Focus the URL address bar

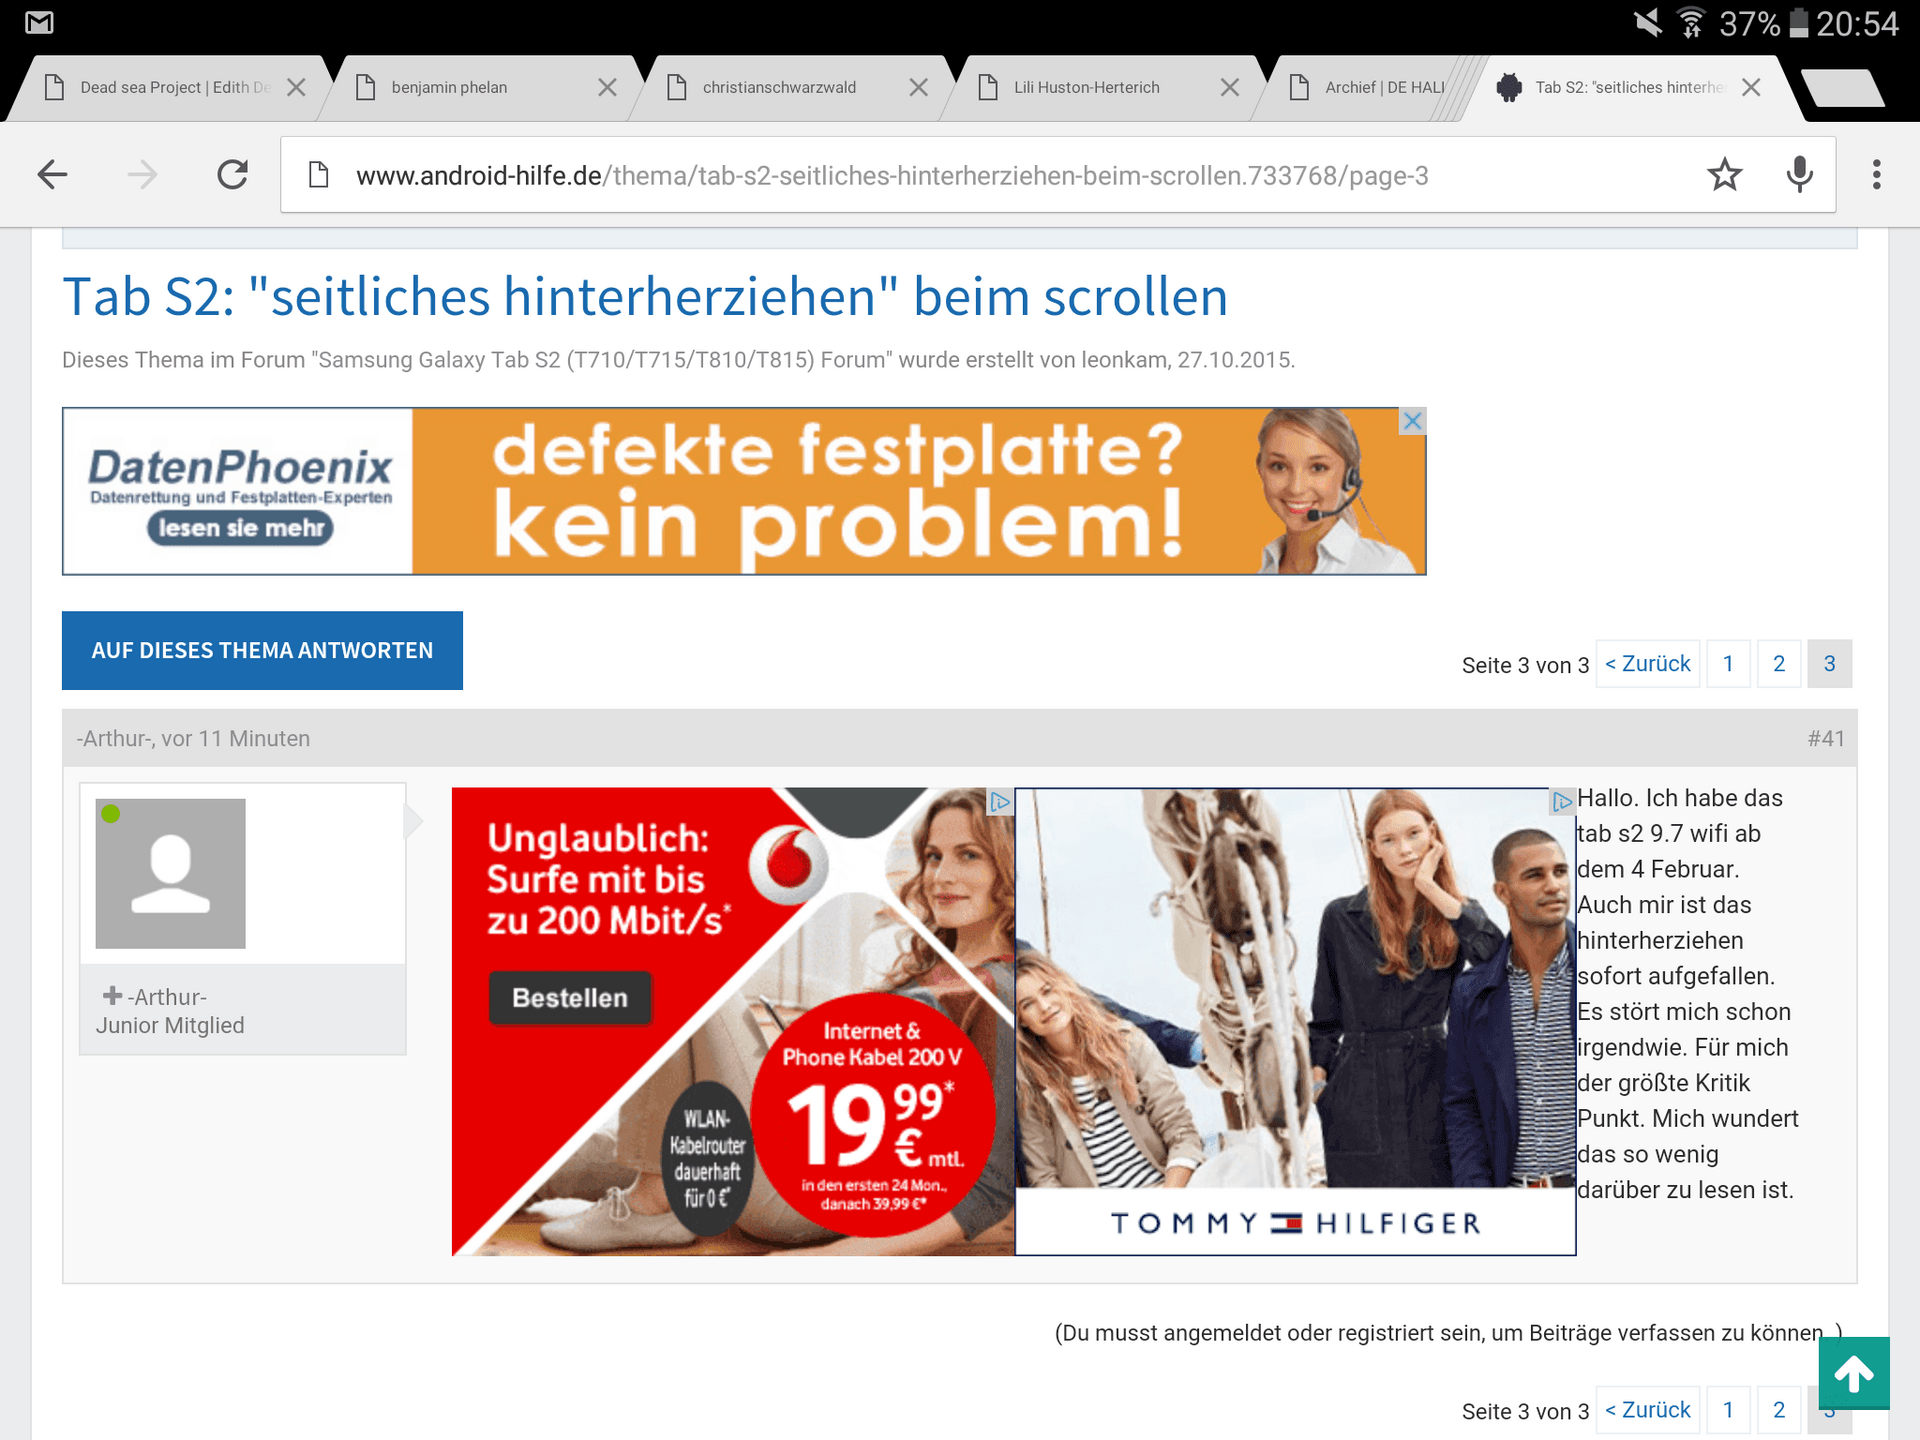tap(890, 176)
